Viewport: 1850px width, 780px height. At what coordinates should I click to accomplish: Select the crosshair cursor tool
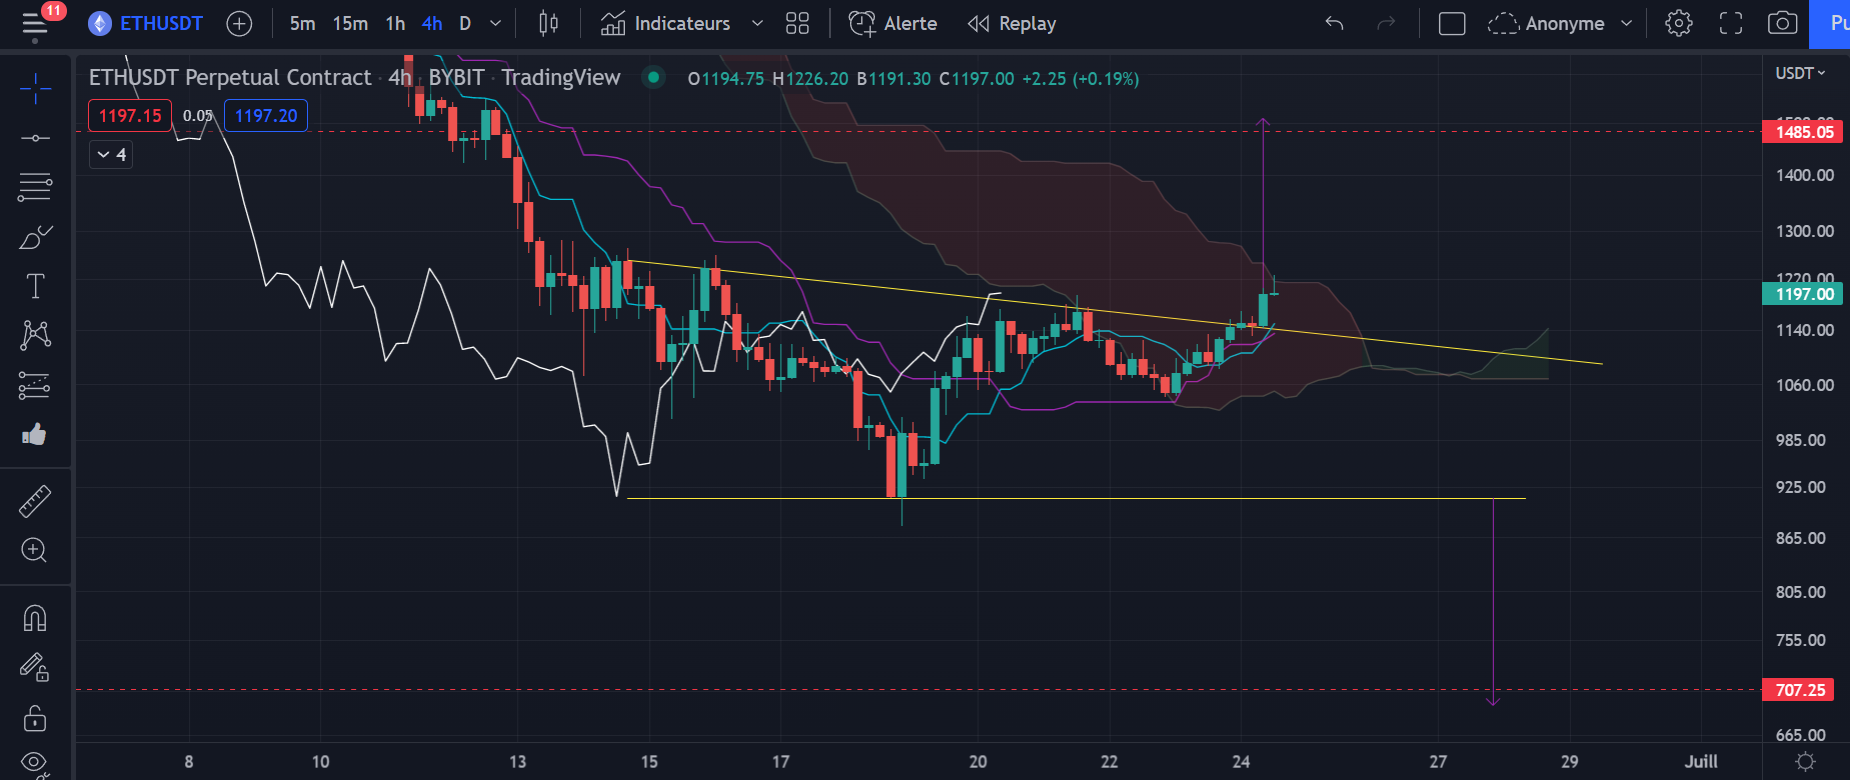(35, 89)
